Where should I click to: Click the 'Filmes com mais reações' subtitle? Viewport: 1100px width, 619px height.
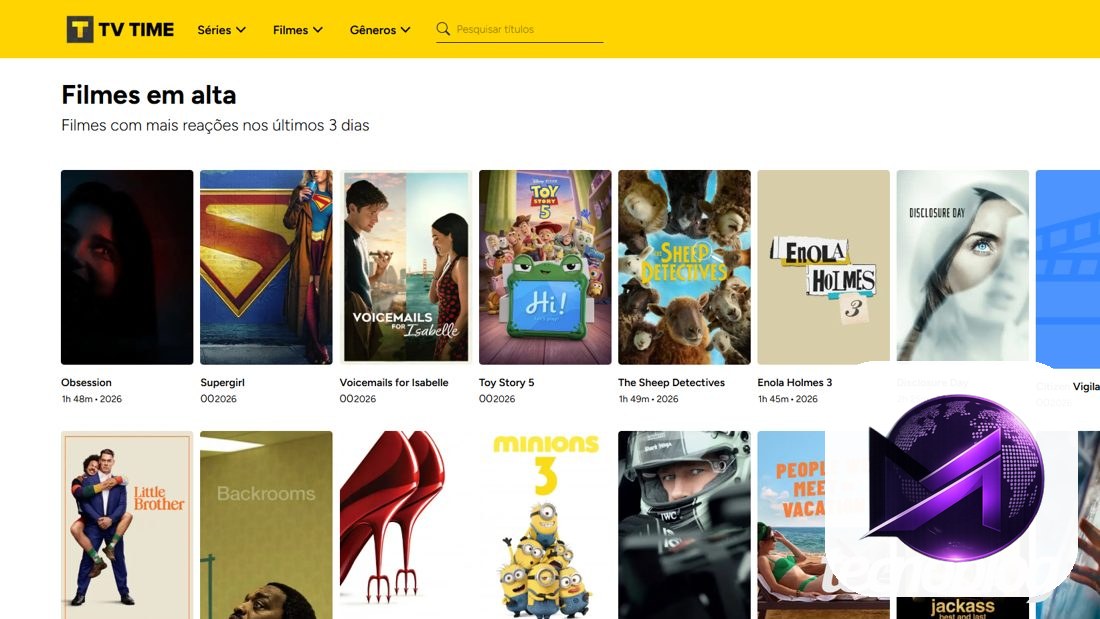point(215,126)
